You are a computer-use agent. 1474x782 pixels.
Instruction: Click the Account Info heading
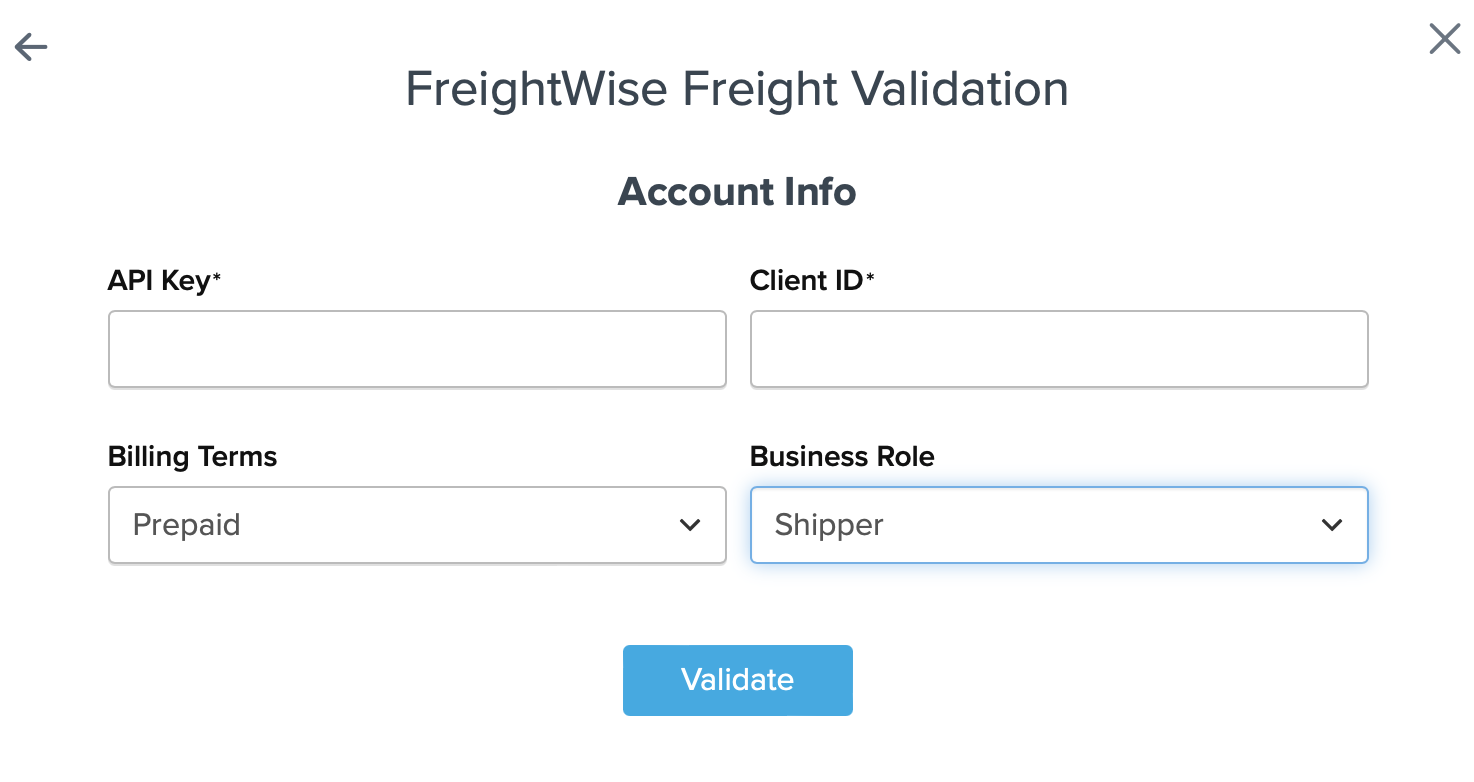[x=737, y=191]
